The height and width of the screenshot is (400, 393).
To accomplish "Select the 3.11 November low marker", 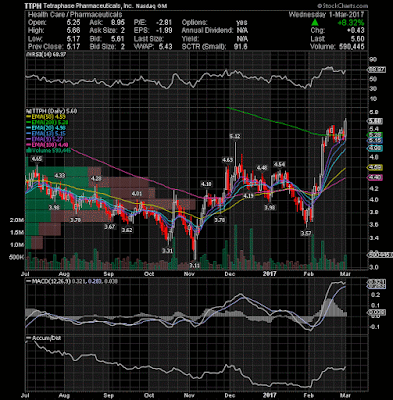I will pos(195,265).
